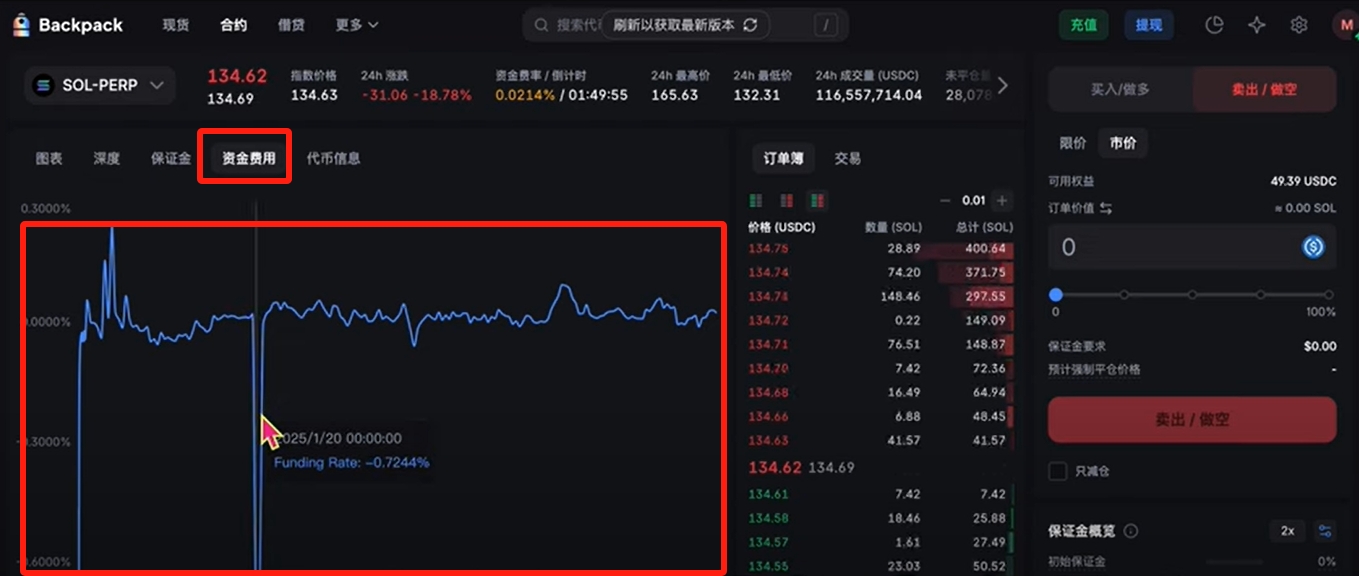Switch to 图表 chart tab
The image size is (1359, 576).
pos(49,158)
